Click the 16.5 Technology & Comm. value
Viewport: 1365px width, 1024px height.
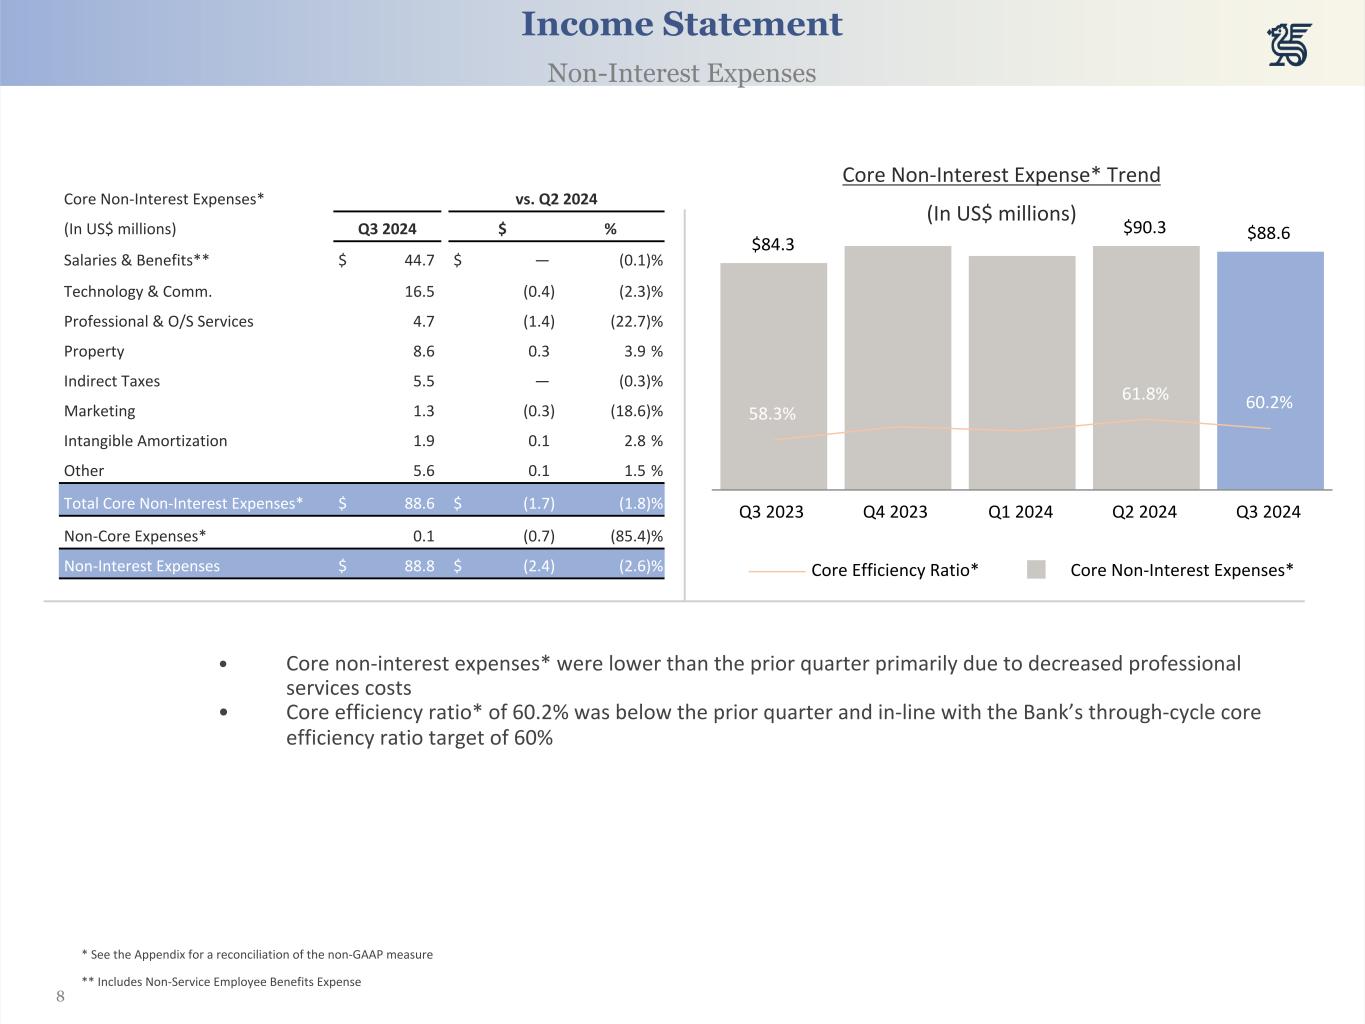point(419,291)
